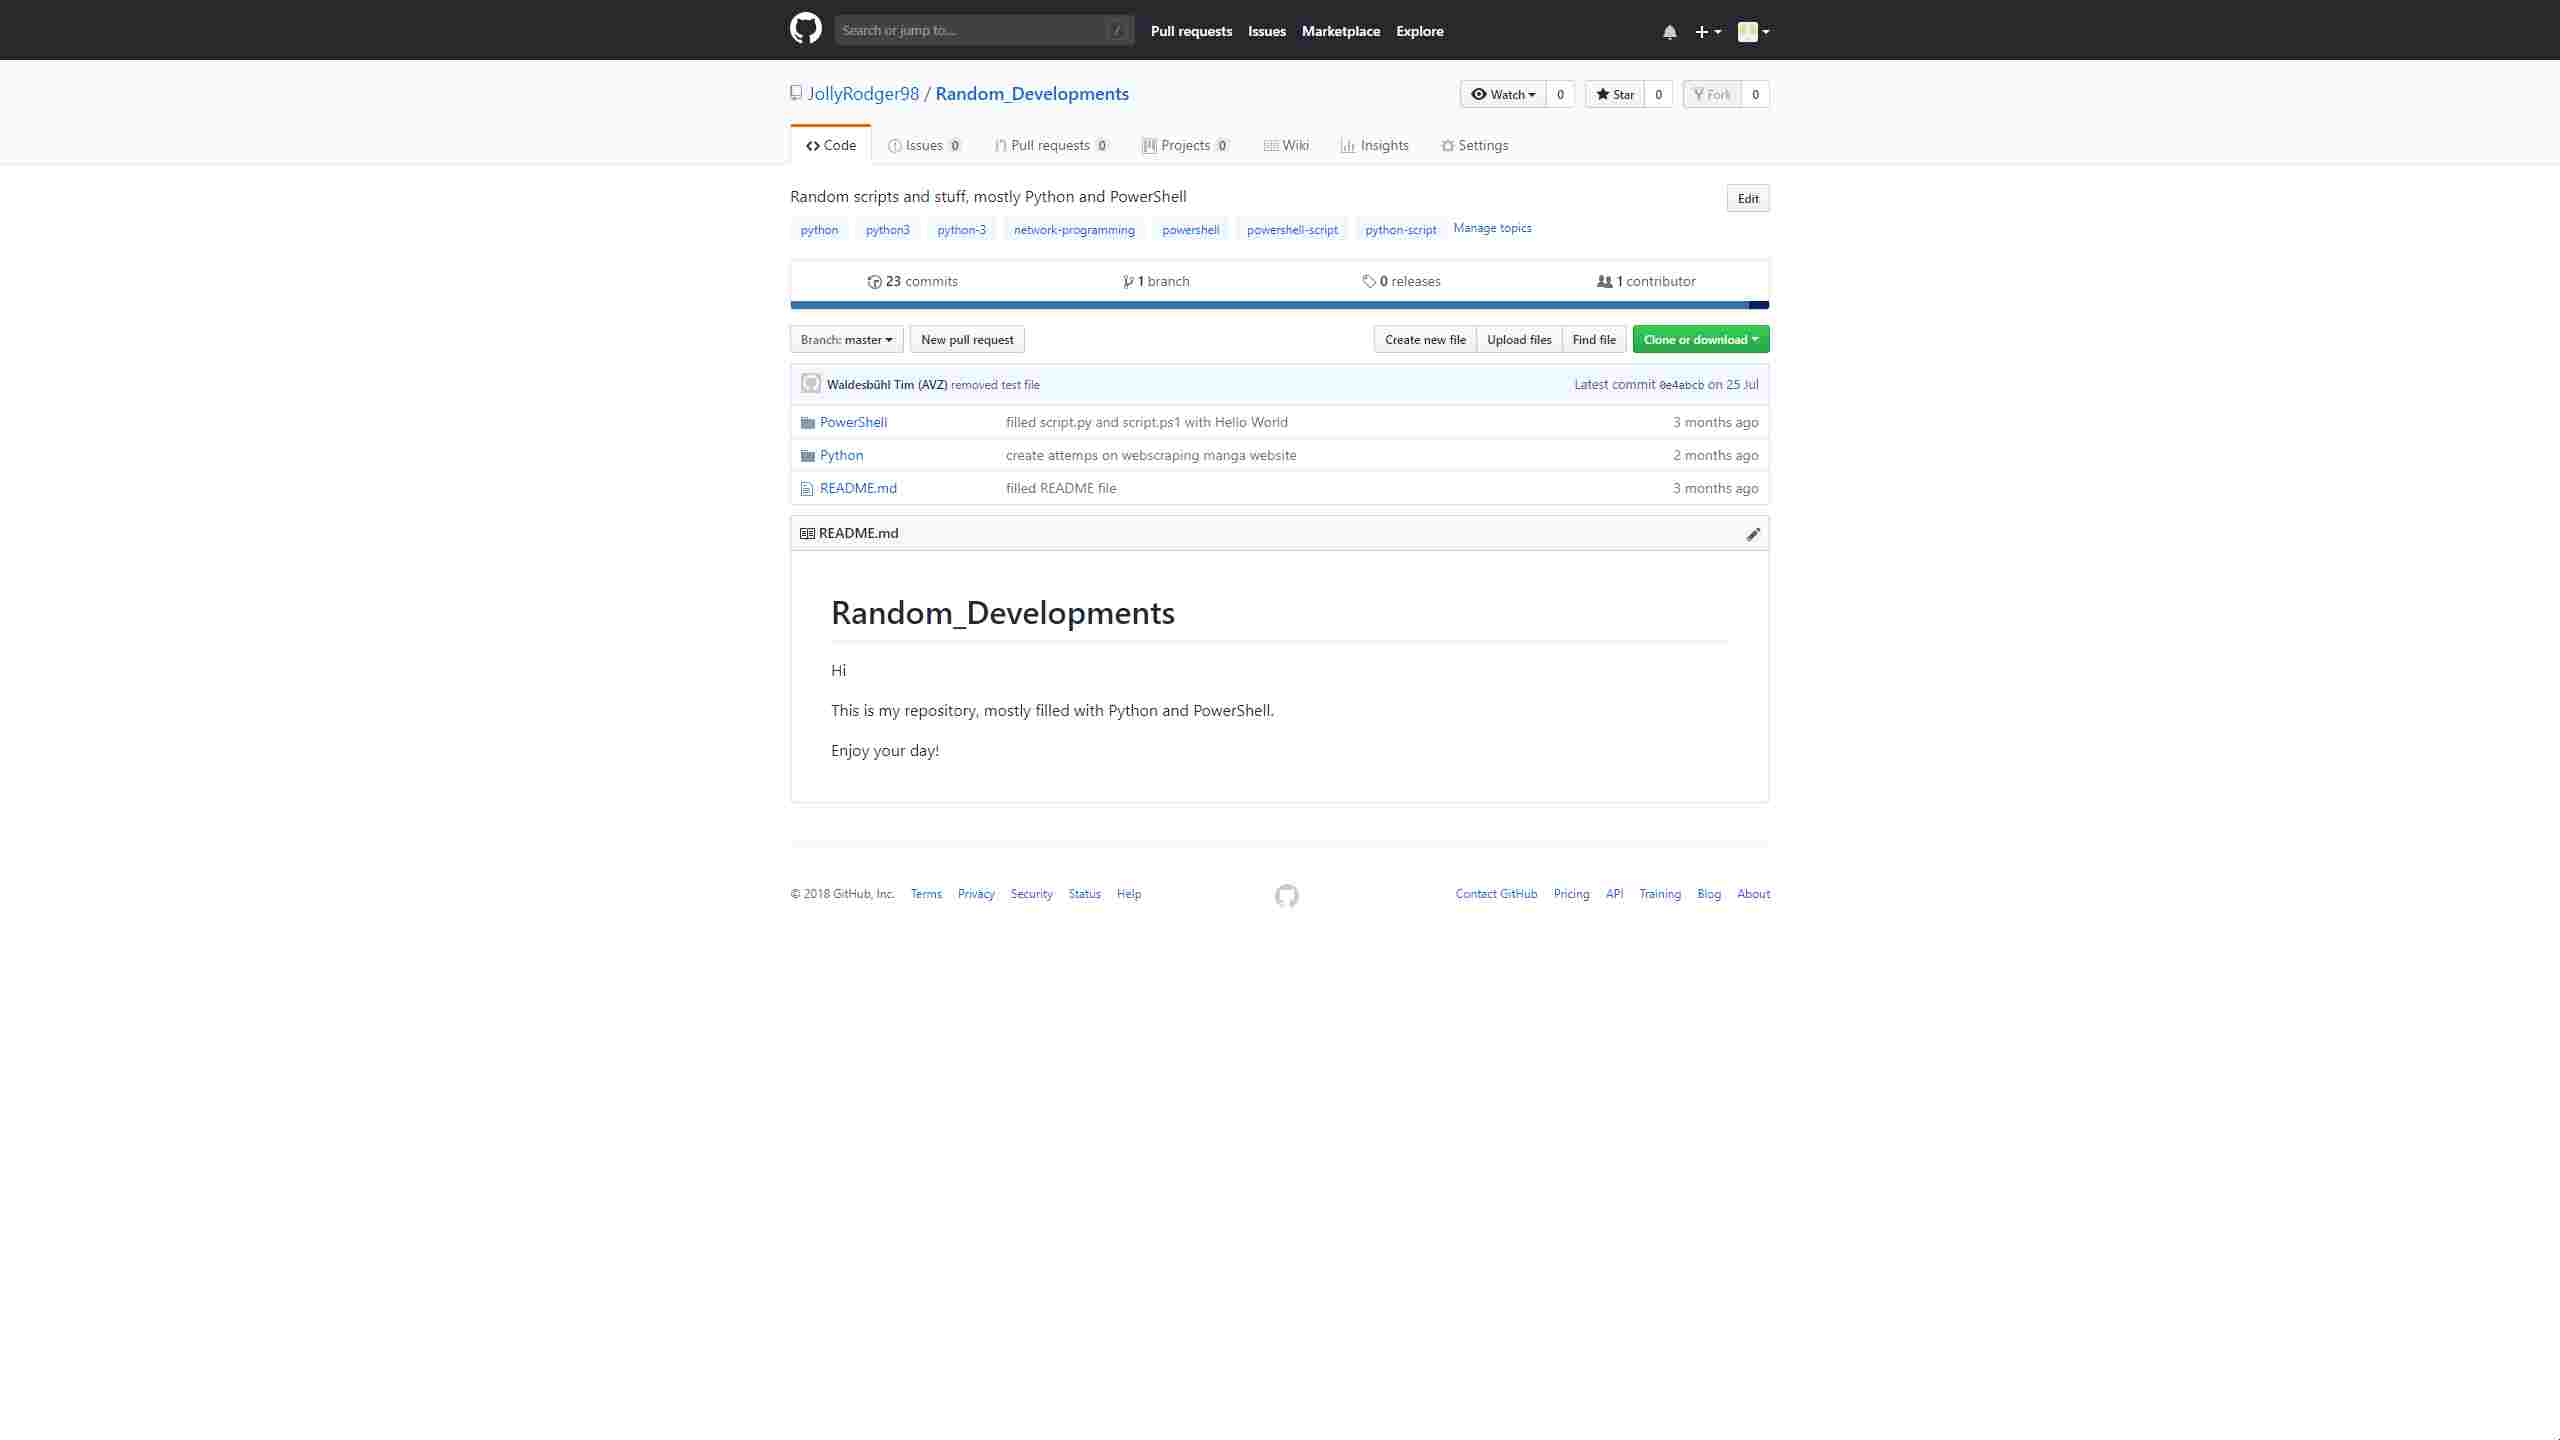Open the Random_Developments repository link
This screenshot has height=1440, width=2560.
(1032, 94)
